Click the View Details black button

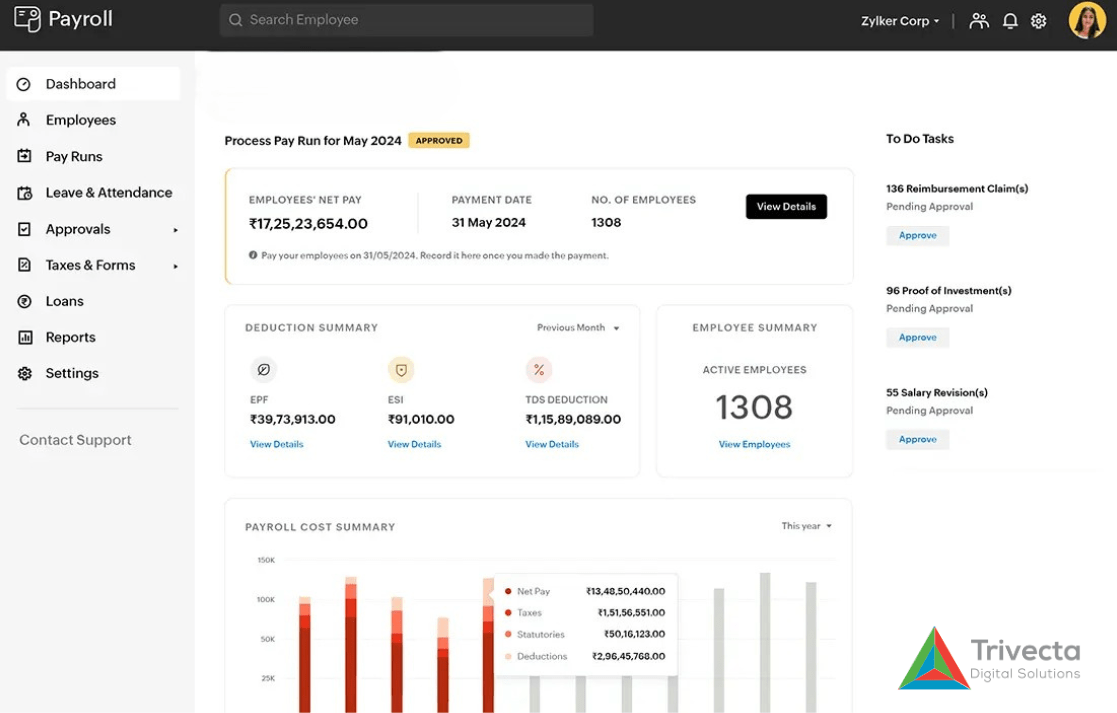(x=786, y=207)
